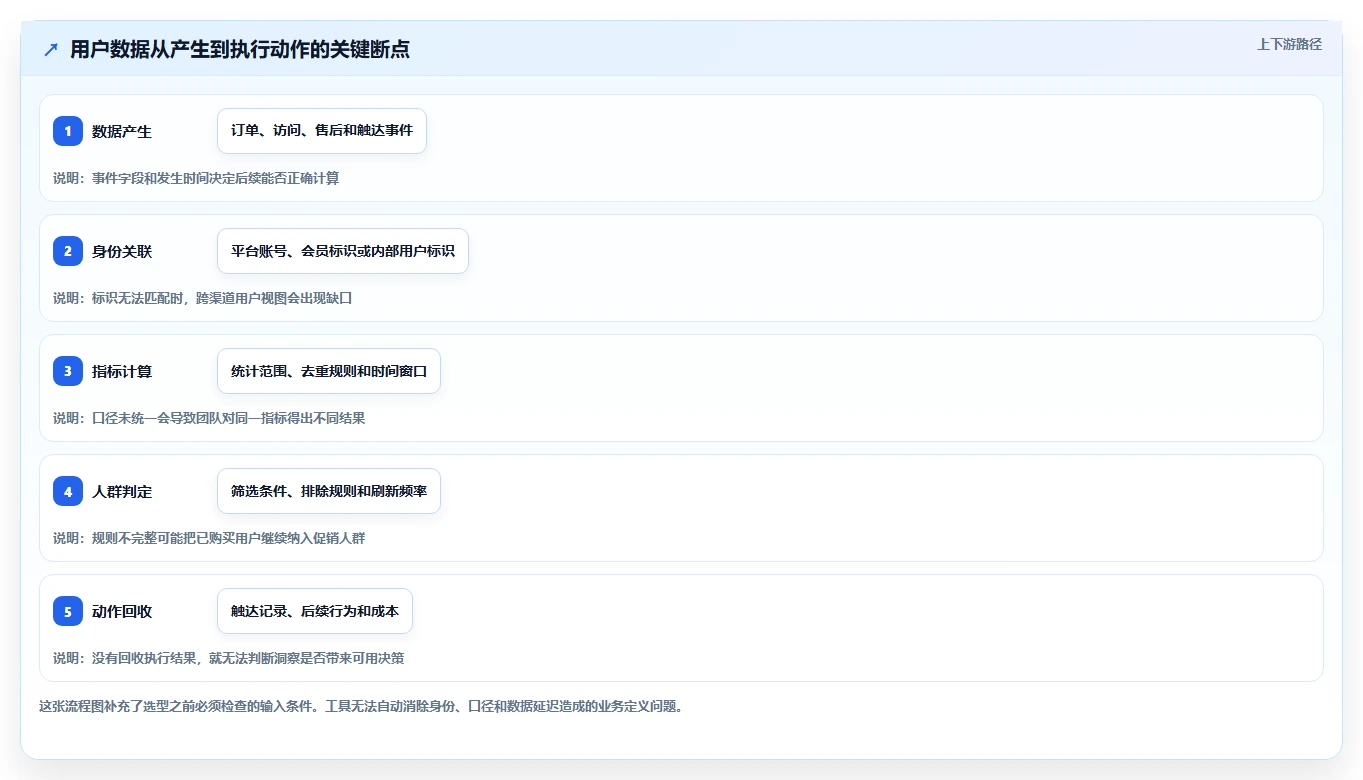
Task: Click the 指标计算 step label
Action: 122,371
